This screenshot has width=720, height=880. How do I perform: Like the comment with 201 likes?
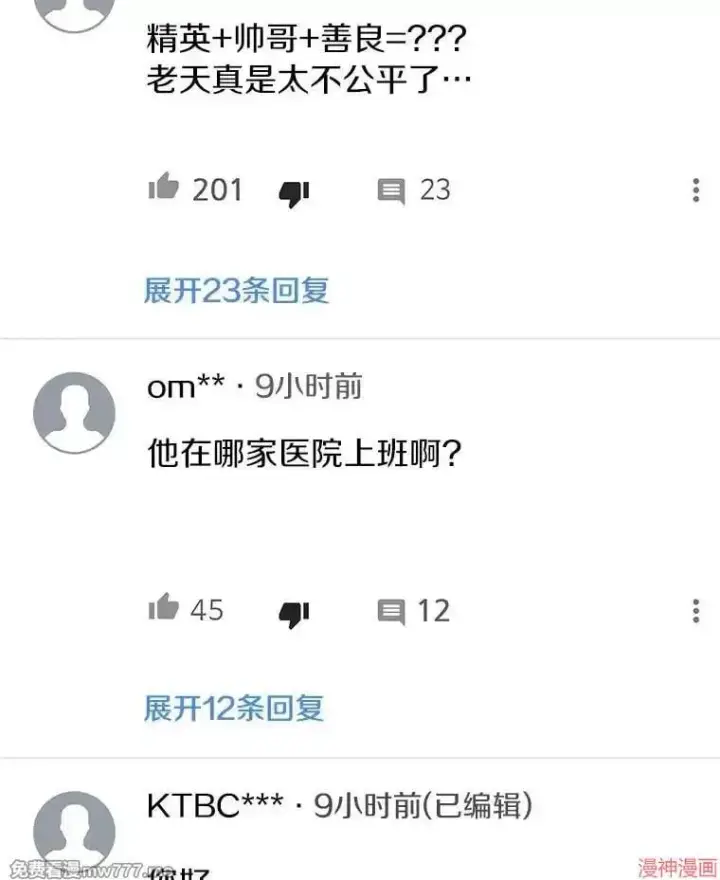point(163,187)
